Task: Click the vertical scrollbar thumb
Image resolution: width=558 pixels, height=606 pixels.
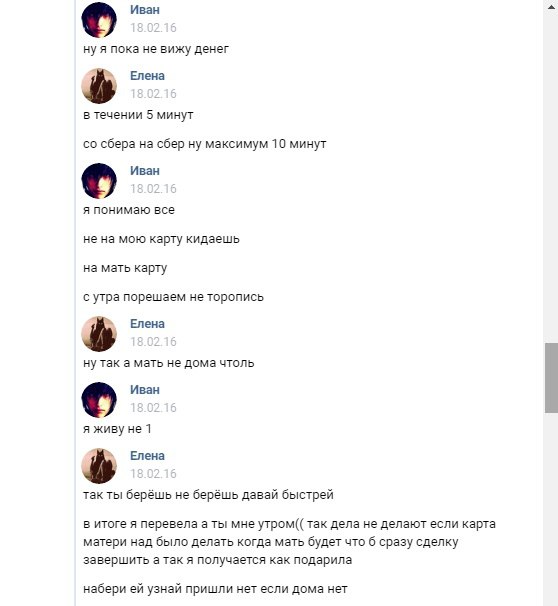Action: [551, 378]
